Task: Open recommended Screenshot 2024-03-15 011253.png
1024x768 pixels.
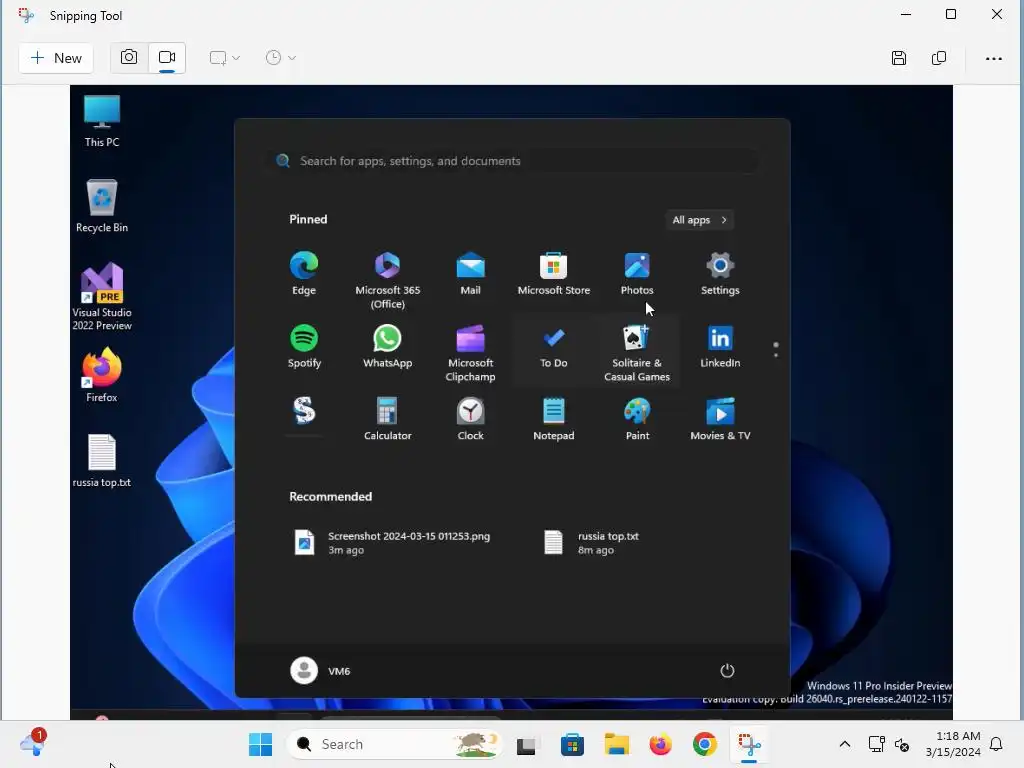Action: click(x=394, y=543)
